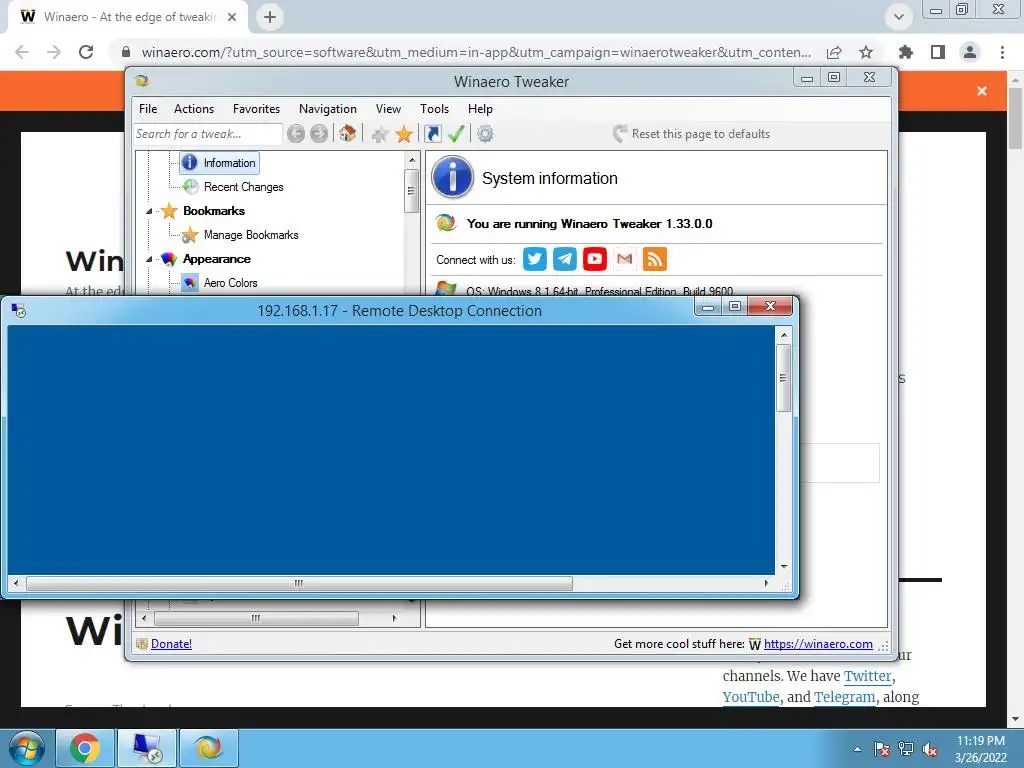Click Reset this page to defaults
This screenshot has height=768, width=1024.
click(x=692, y=134)
